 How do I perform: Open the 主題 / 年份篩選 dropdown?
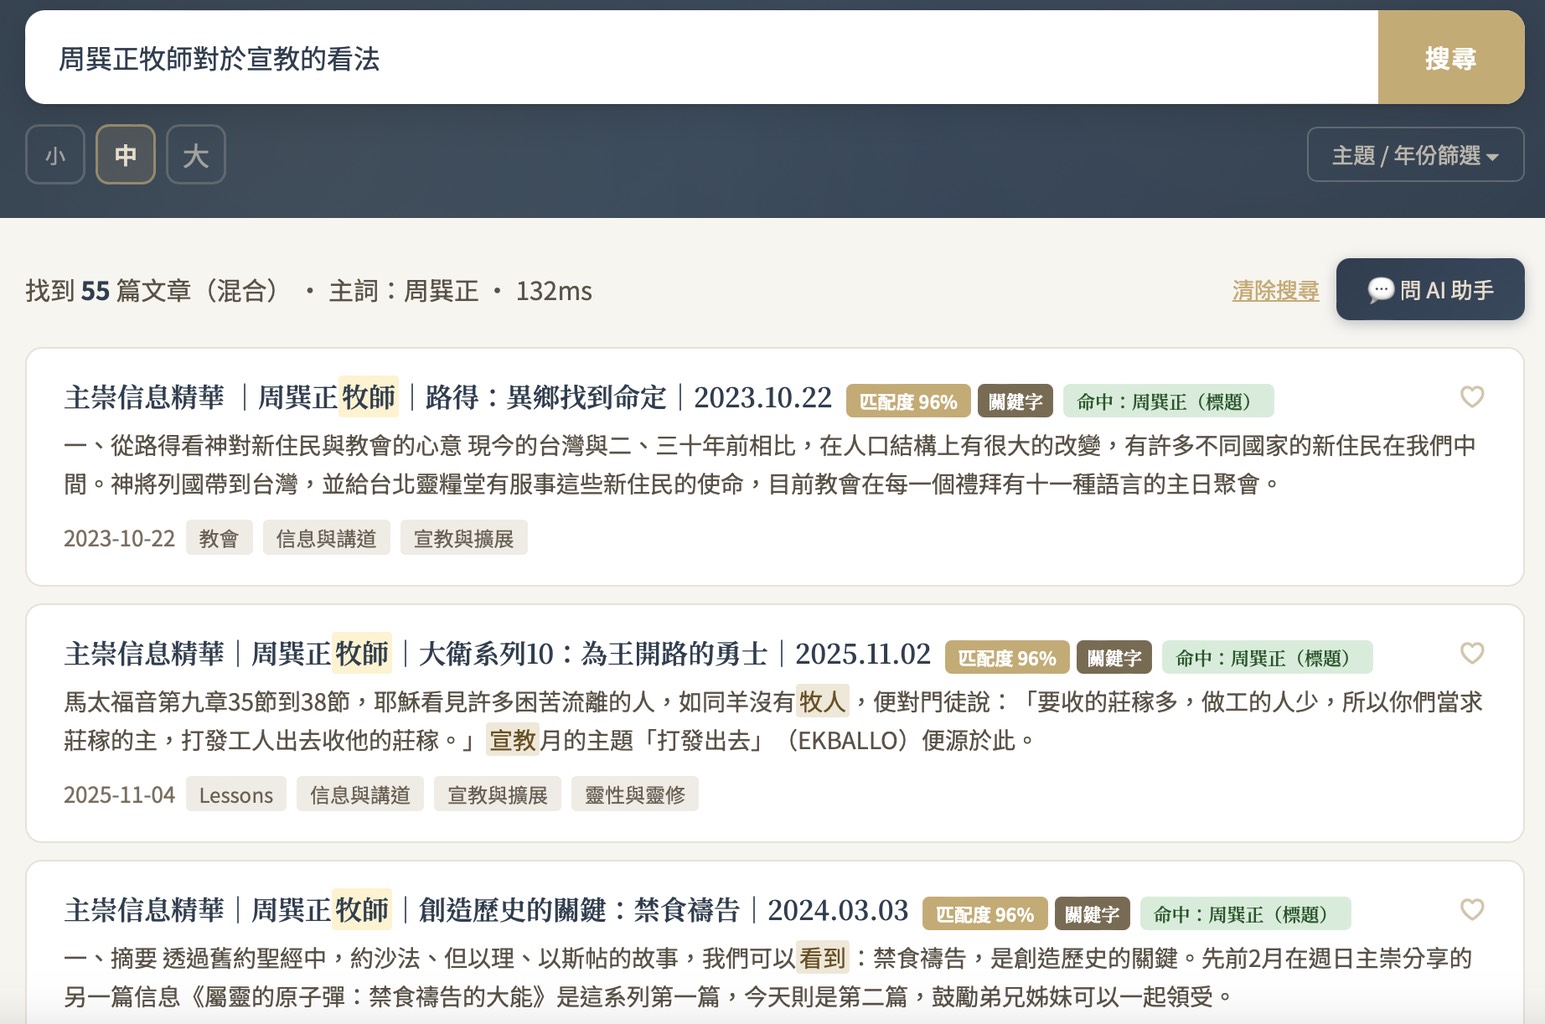click(1415, 155)
